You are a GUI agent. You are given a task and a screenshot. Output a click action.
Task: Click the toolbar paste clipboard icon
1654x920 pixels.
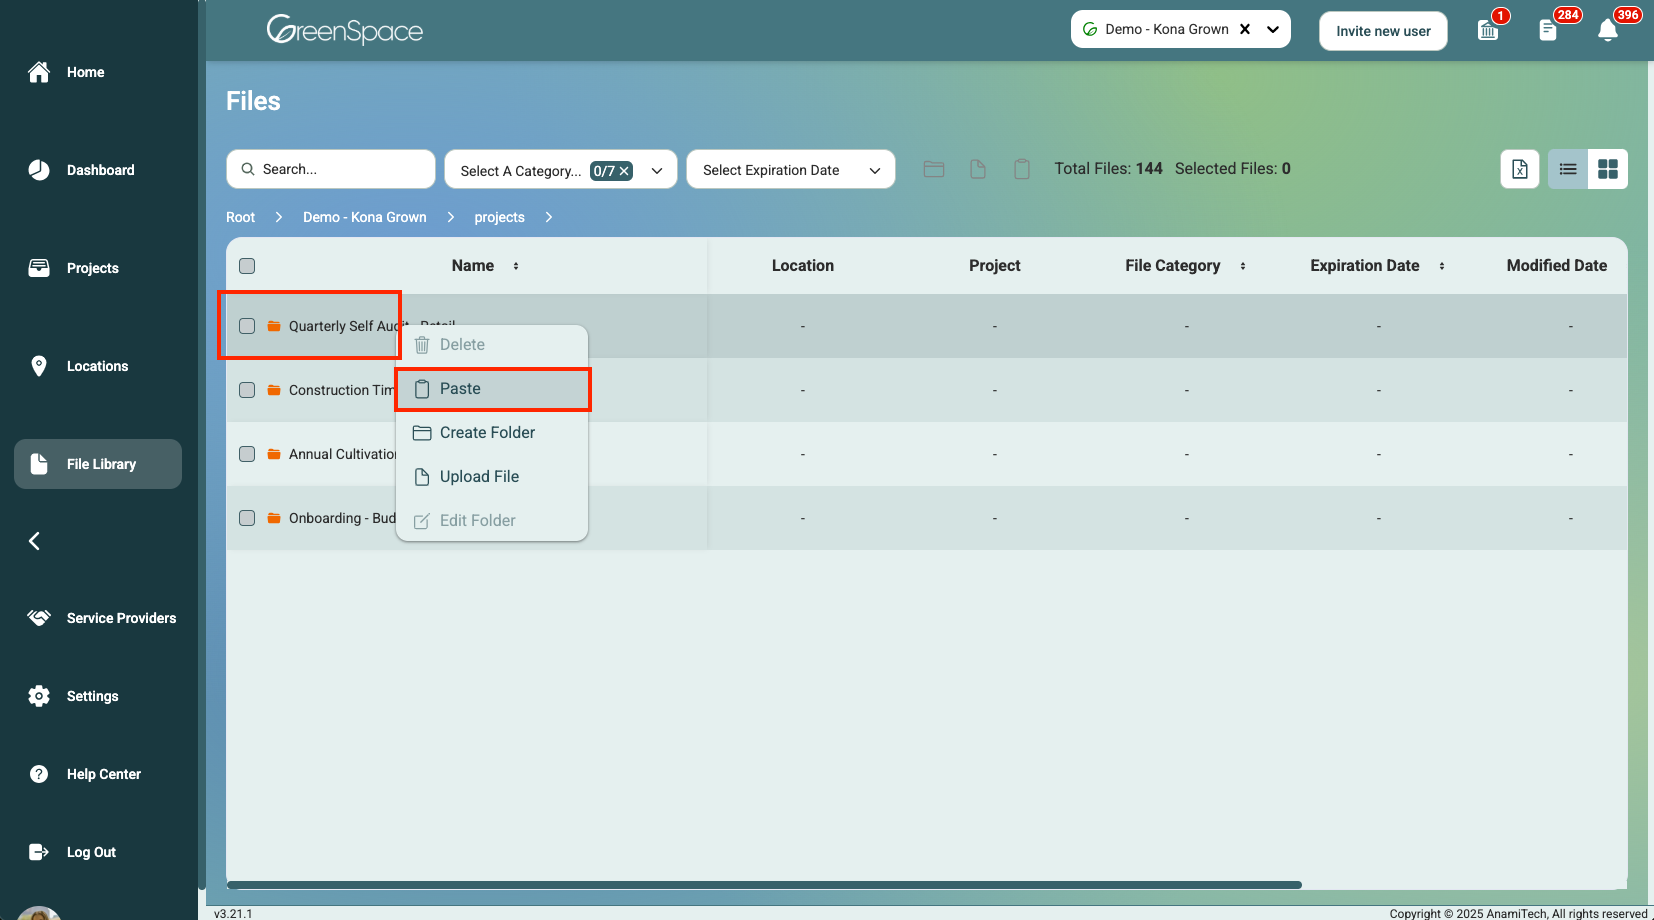(1022, 169)
